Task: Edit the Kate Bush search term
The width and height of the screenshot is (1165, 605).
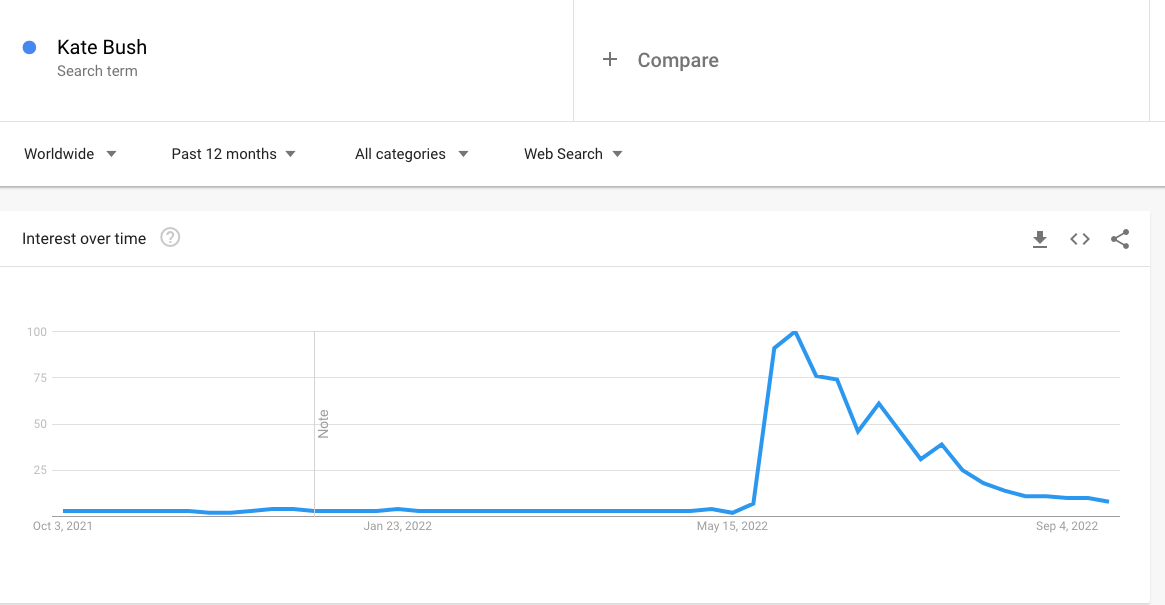Action: point(102,47)
